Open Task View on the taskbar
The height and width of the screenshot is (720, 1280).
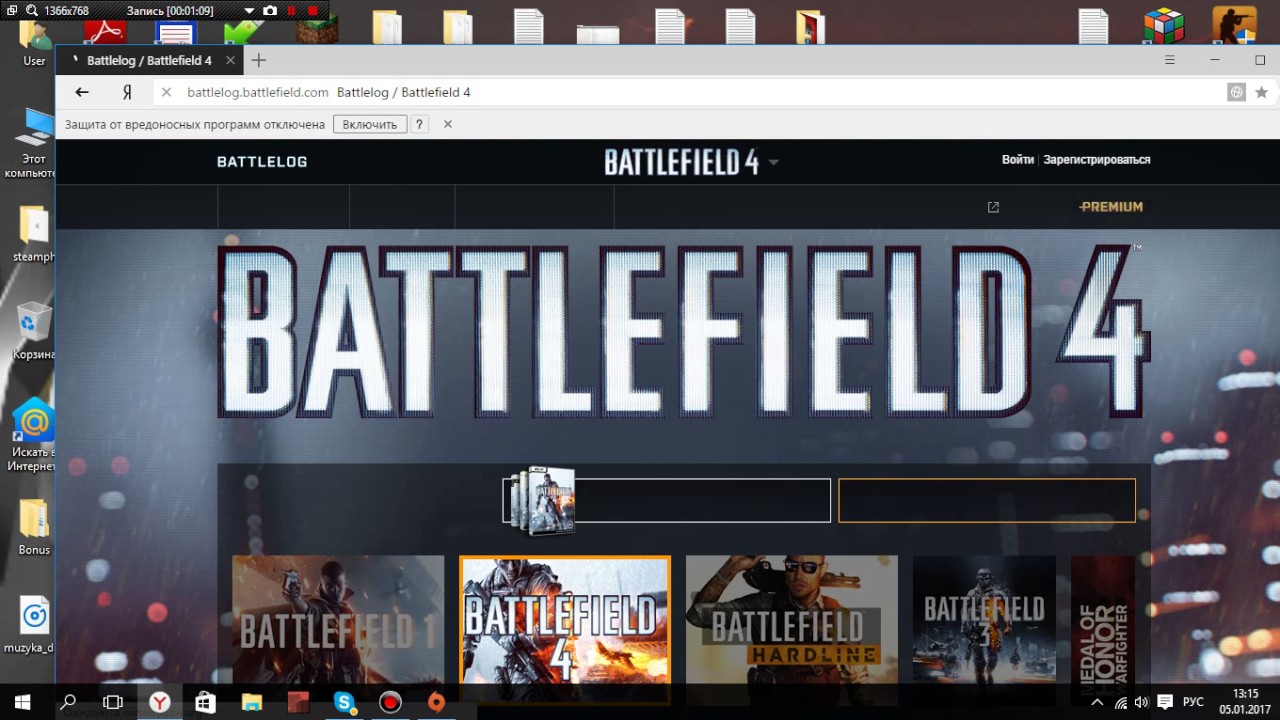tap(113, 702)
